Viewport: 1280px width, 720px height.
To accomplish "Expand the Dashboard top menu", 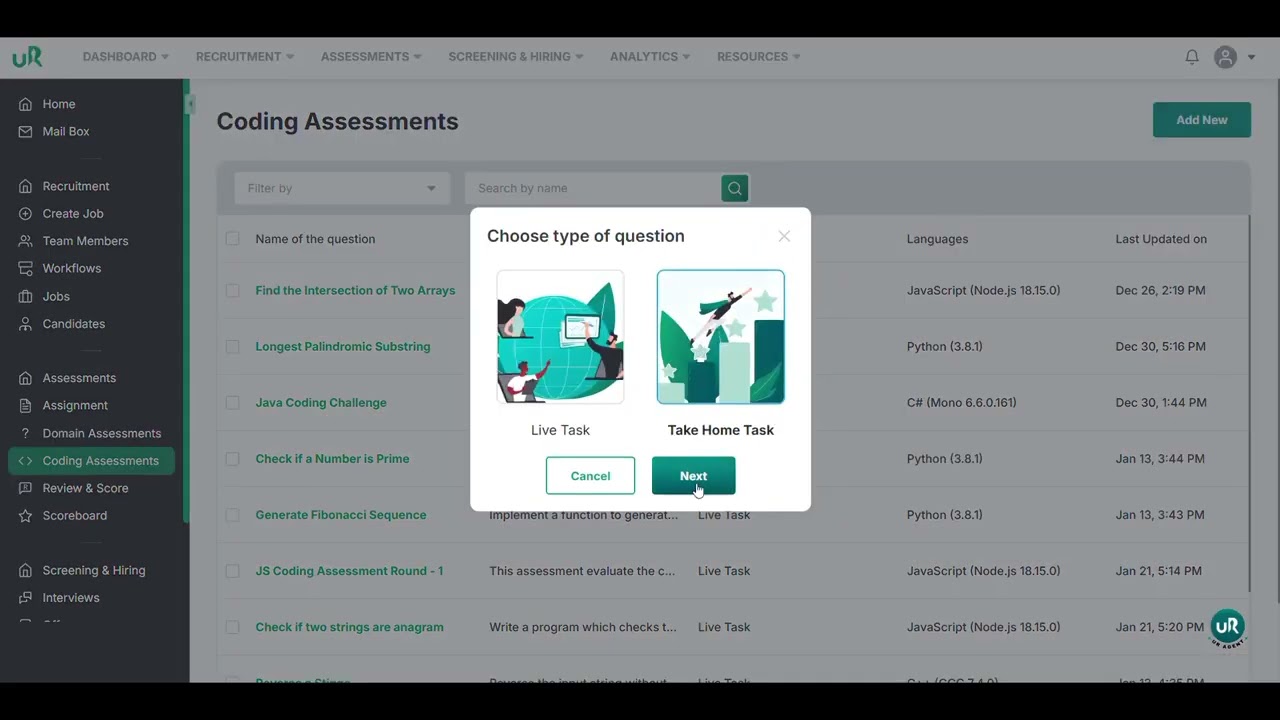I will (x=126, y=57).
